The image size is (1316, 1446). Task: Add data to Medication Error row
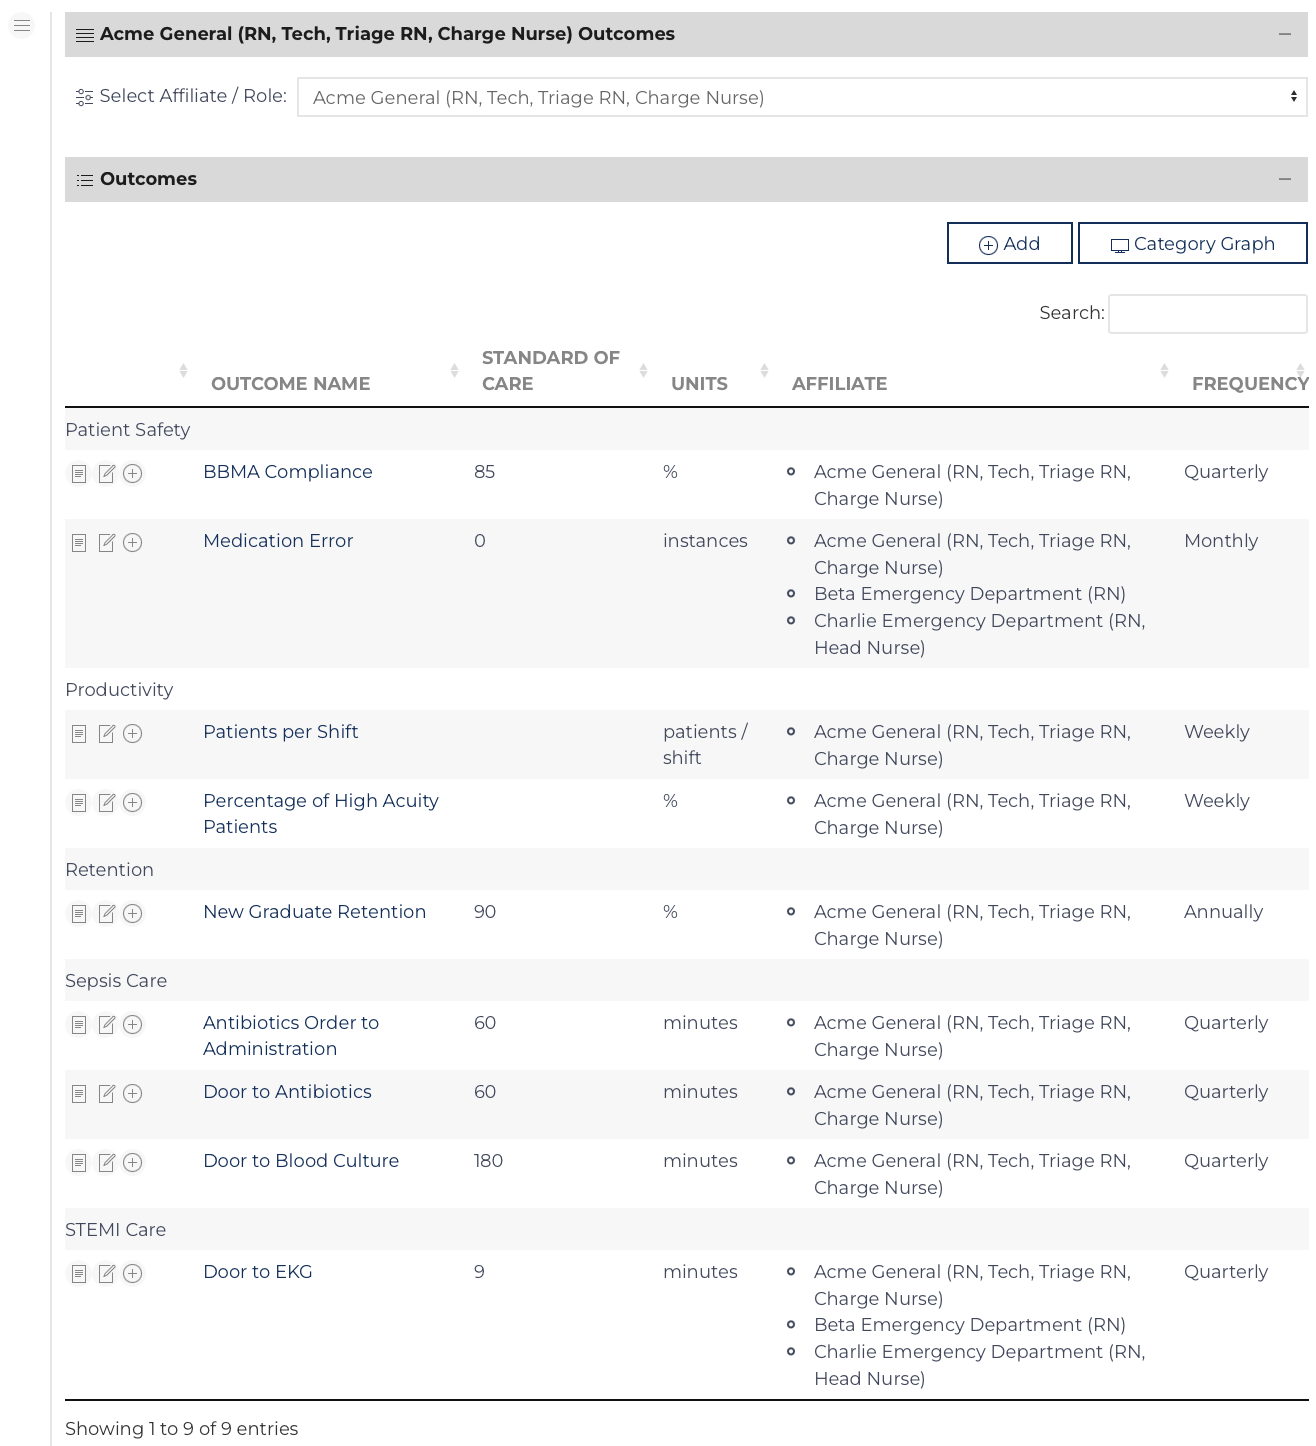click(133, 542)
